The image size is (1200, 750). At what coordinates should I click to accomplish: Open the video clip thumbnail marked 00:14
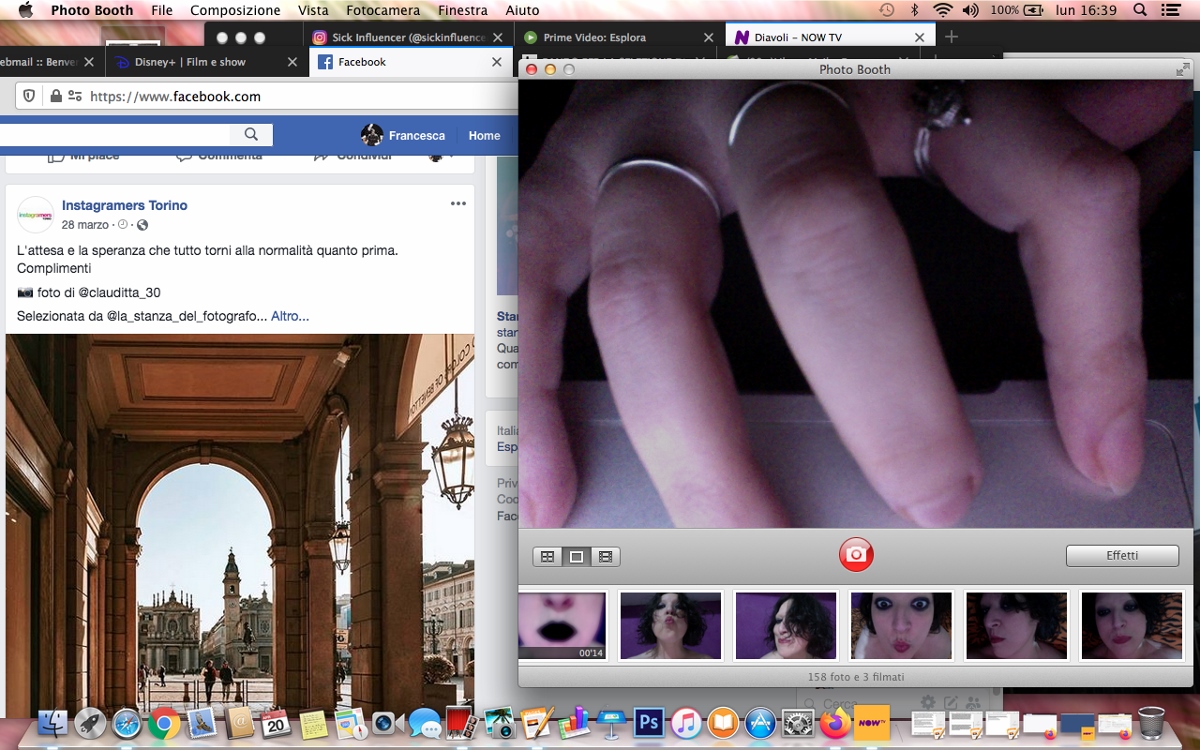tap(562, 626)
